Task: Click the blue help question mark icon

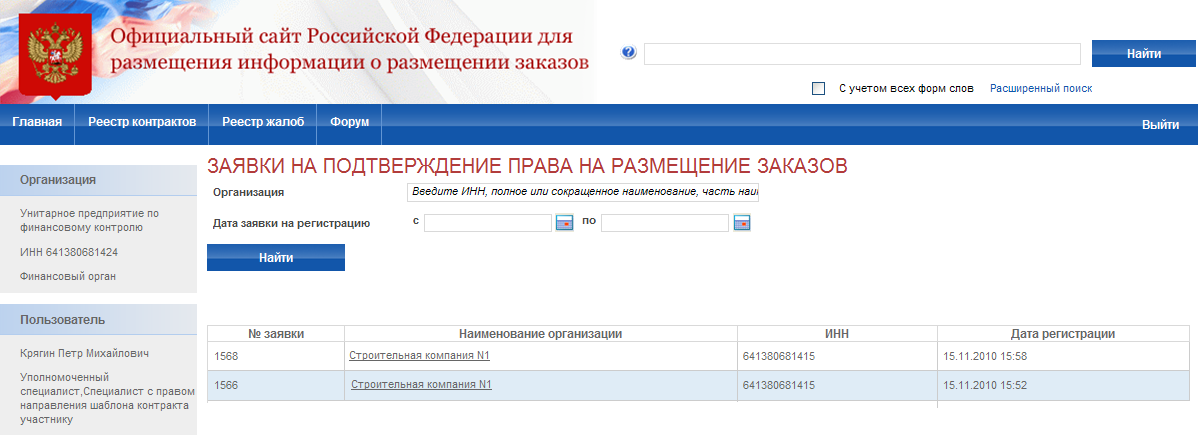Action: [x=629, y=53]
